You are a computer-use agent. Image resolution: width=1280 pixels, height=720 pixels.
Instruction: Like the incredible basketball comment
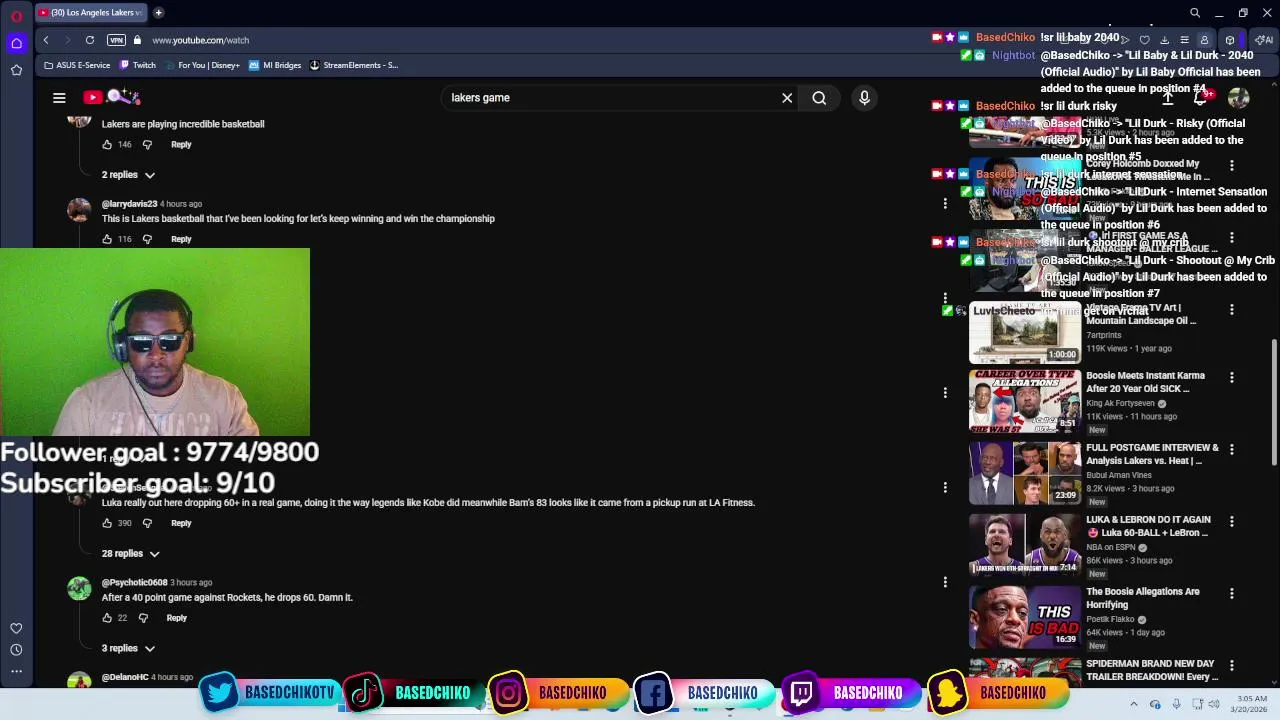coord(107,144)
